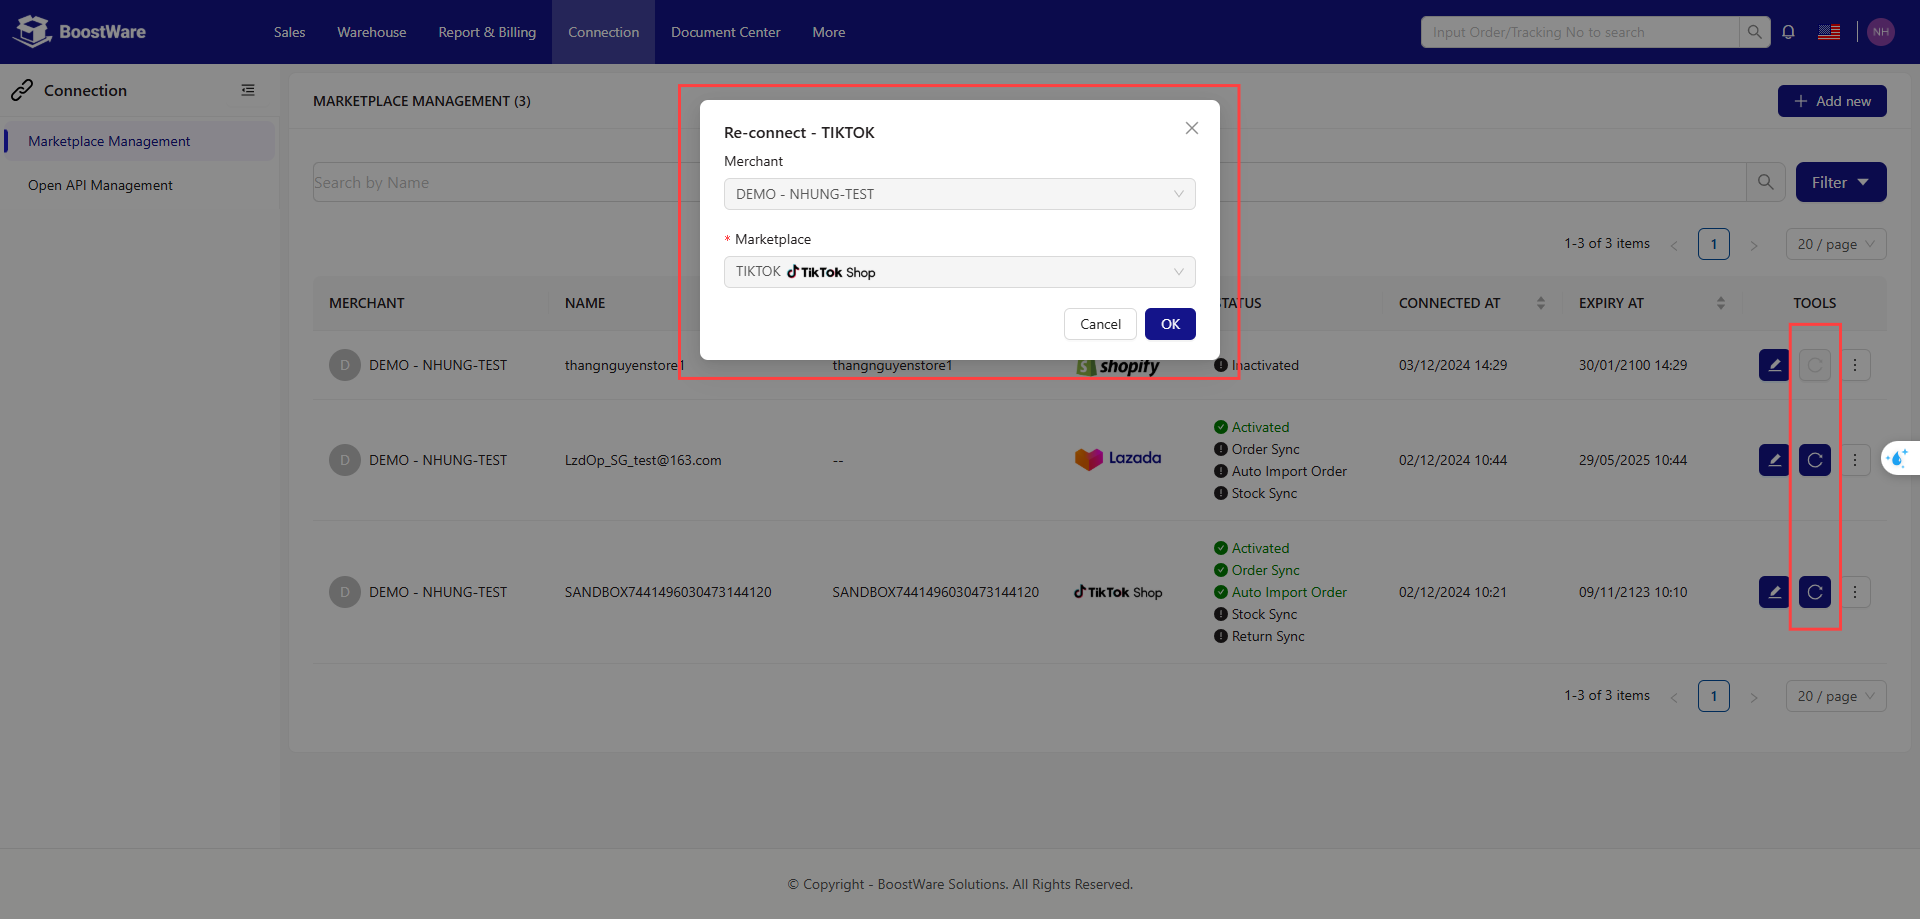The height and width of the screenshot is (919, 1920).
Task: Open the Filter dropdown
Action: click(1841, 182)
